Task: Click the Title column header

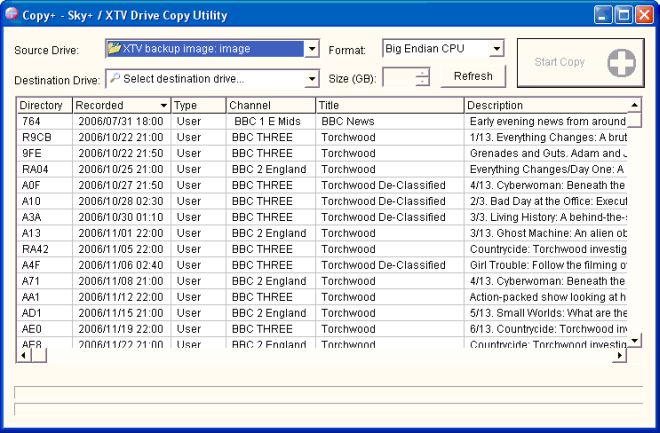Action: point(389,105)
